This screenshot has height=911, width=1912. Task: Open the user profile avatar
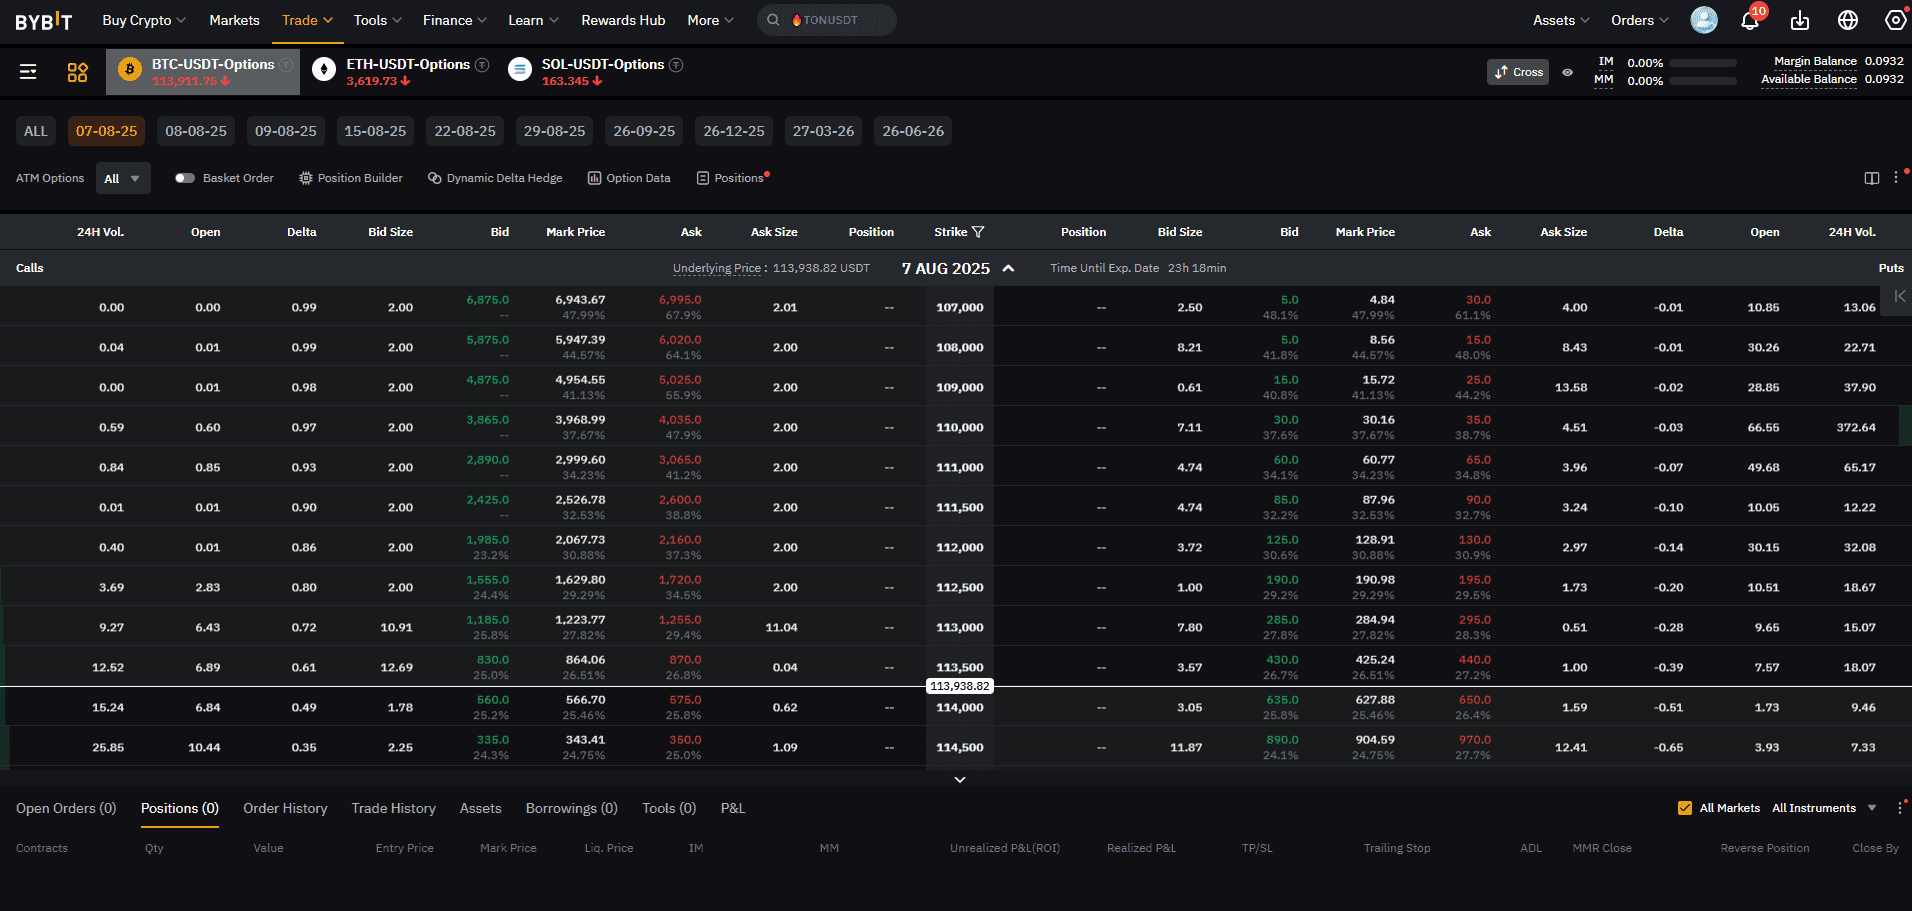(x=1704, y=20)
